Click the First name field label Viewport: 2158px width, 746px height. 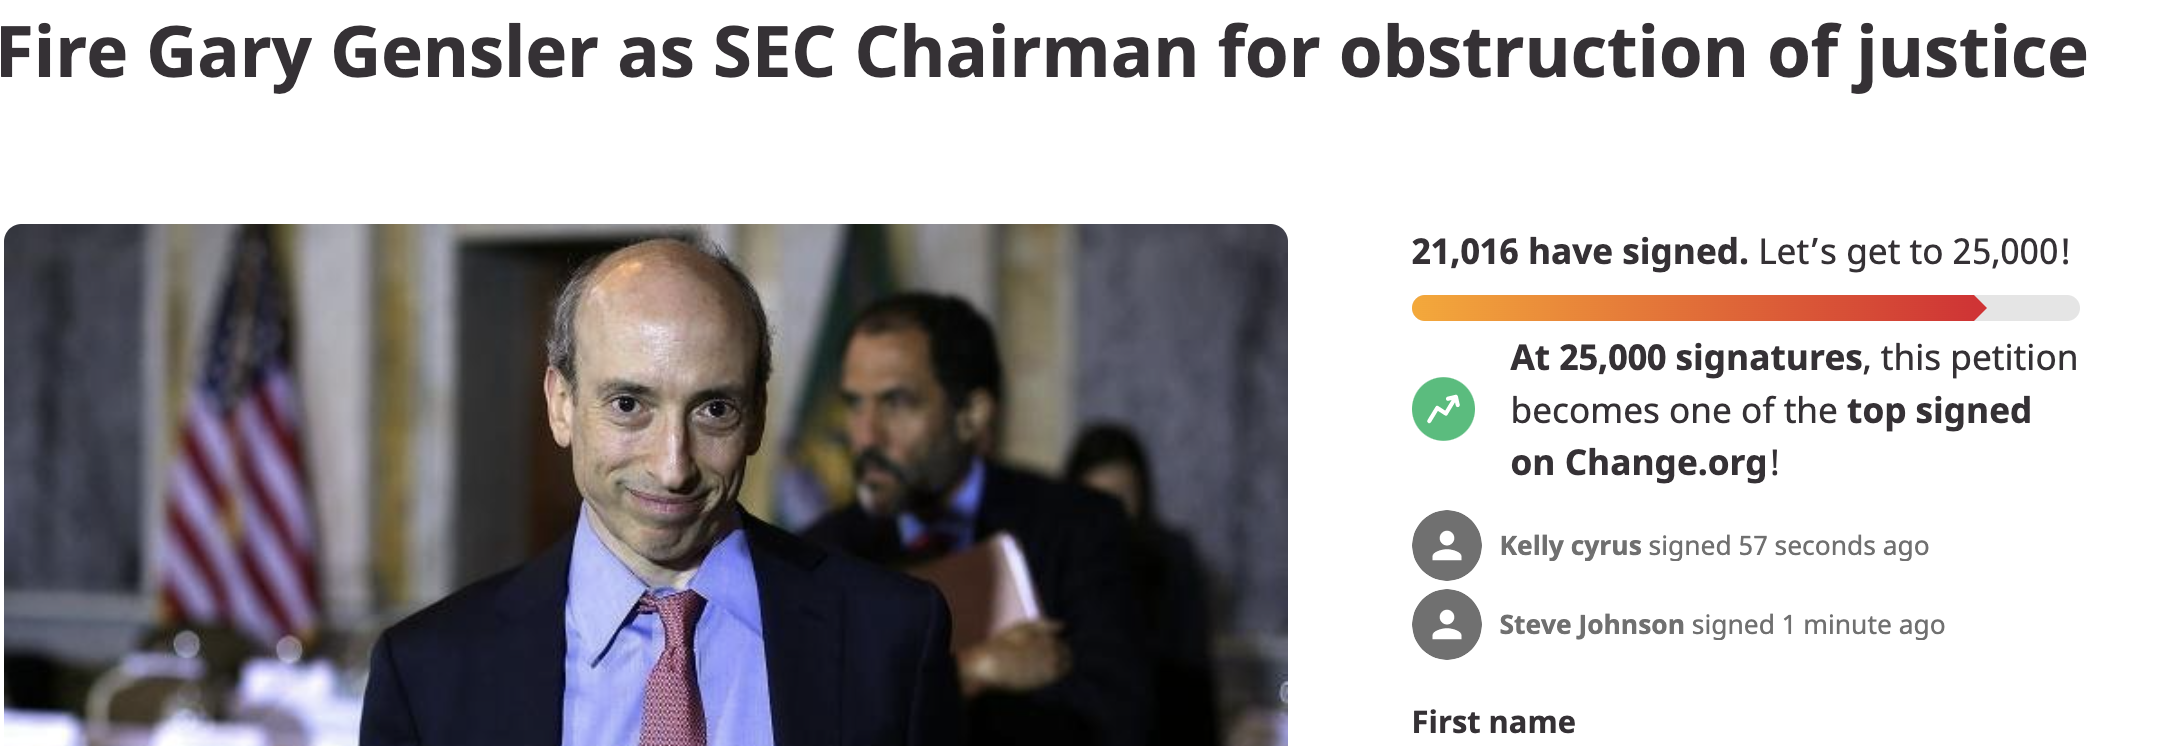[1493, 722]
